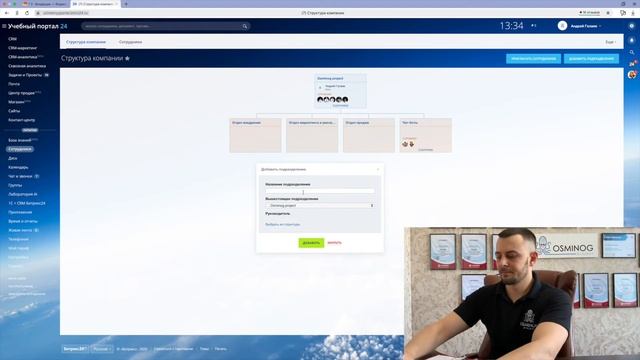This screenshot has height=360, width=640.
Task: Open new browser tab with plus
Action: click(x=126, y=4)
